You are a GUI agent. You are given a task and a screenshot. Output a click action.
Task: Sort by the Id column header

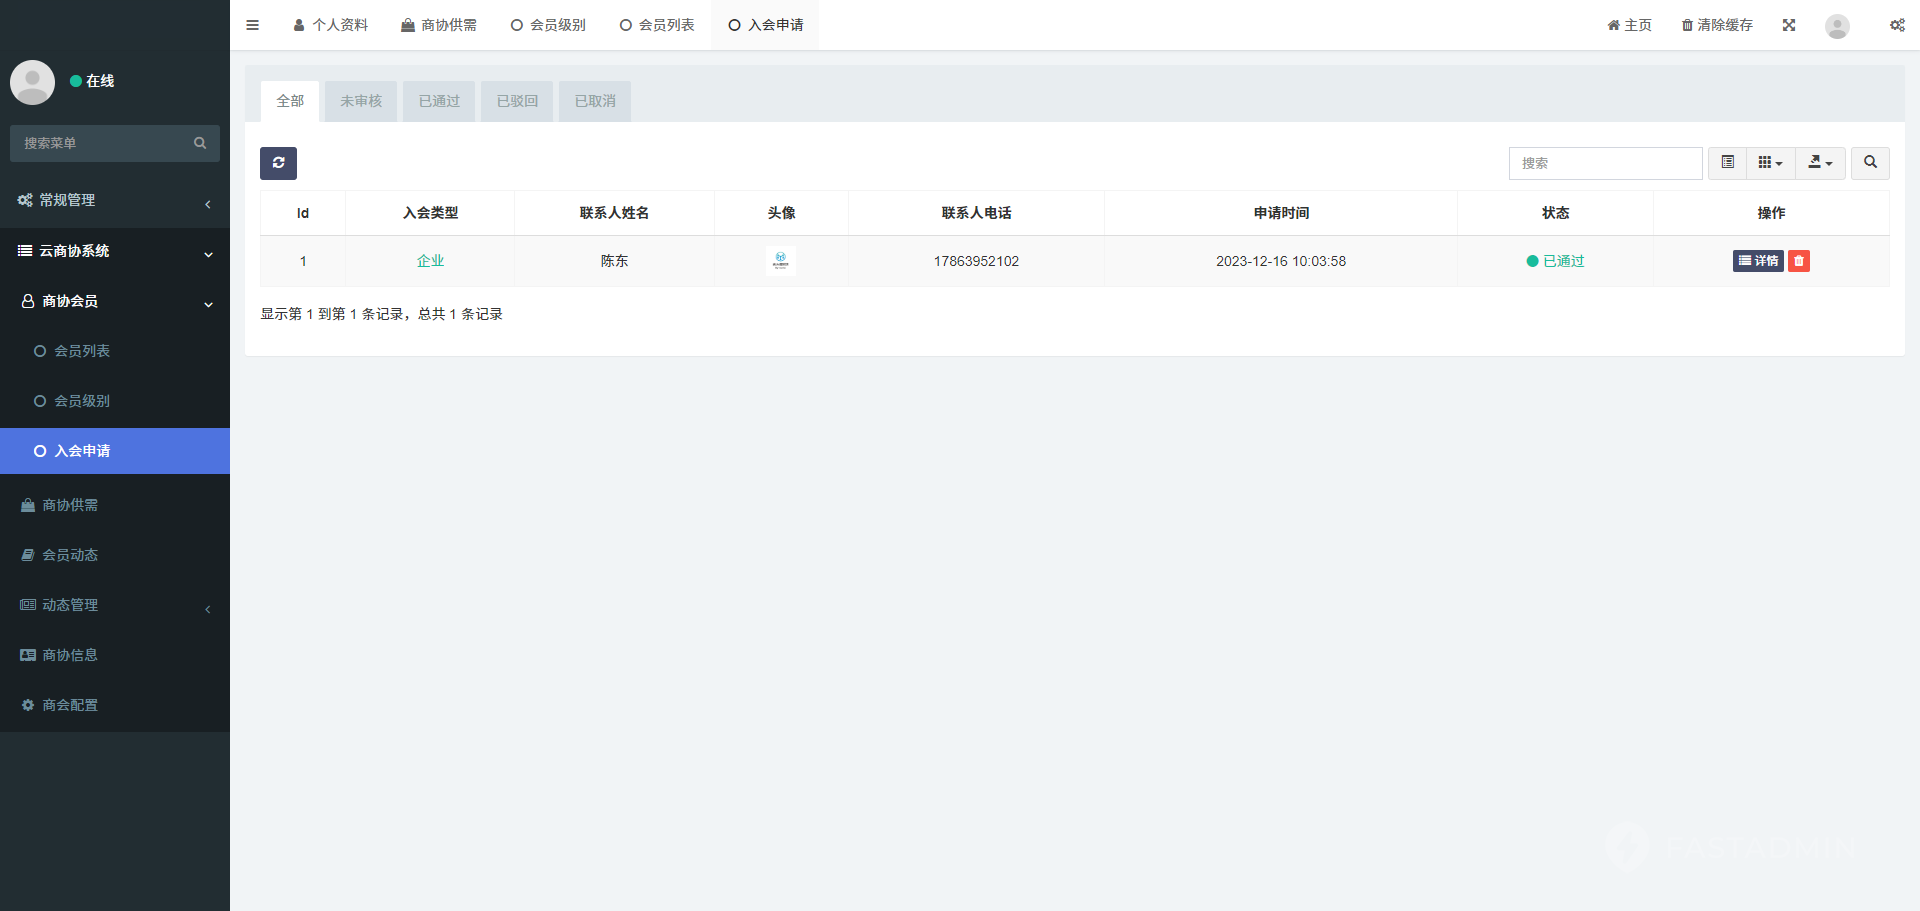[x=303, y=213]
